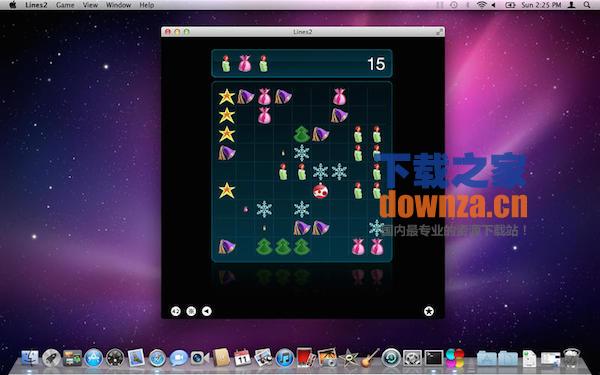The image size is (600, 375).
Task: Open the Window menu
Action: 119,5
